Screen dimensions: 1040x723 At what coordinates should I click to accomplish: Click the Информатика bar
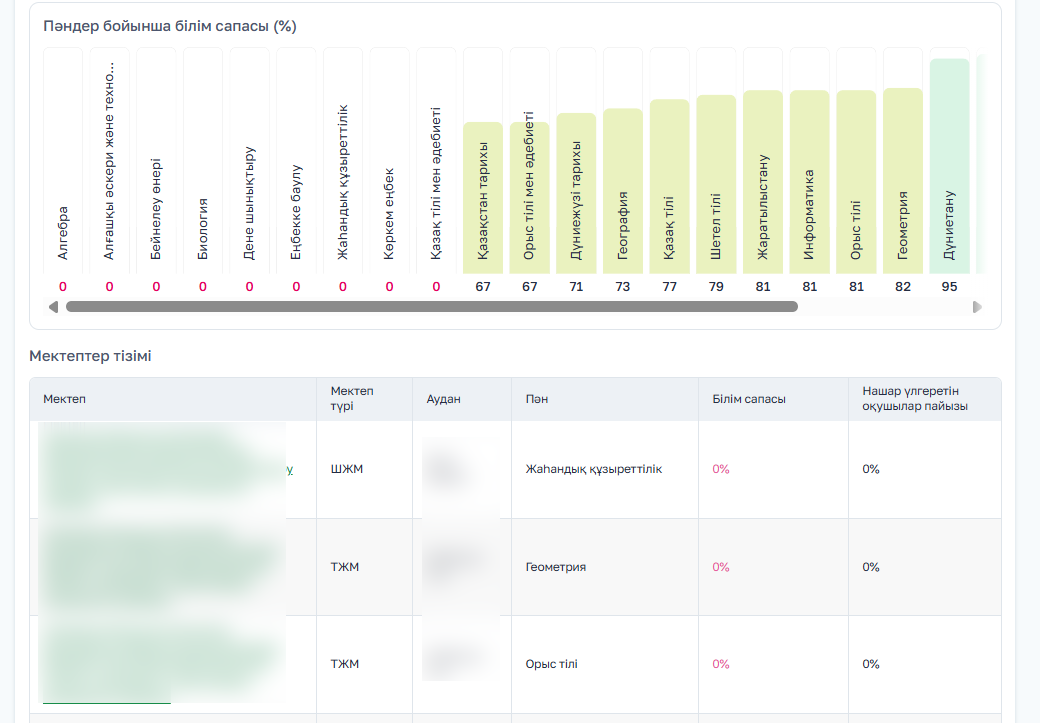[809, 182]
